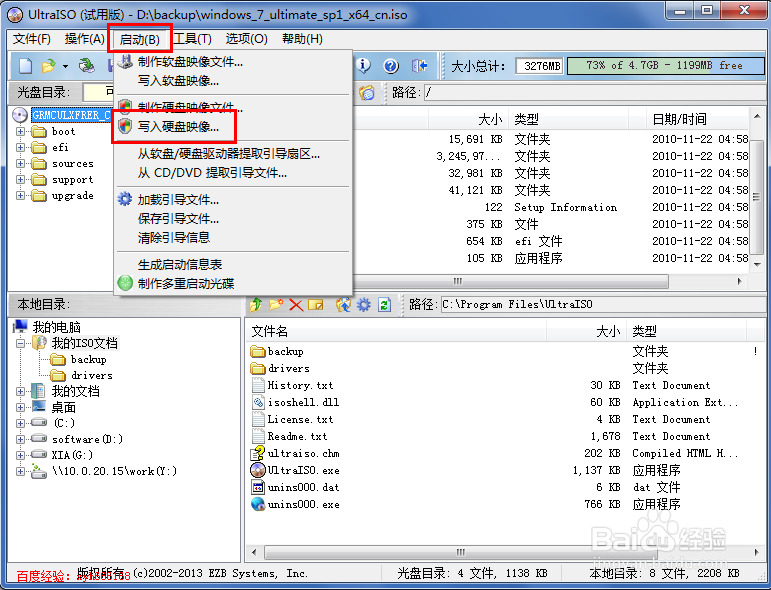Expand the efi folder tree node
Viewport: 771px width, 590px height.
click(x=20, y=147)
